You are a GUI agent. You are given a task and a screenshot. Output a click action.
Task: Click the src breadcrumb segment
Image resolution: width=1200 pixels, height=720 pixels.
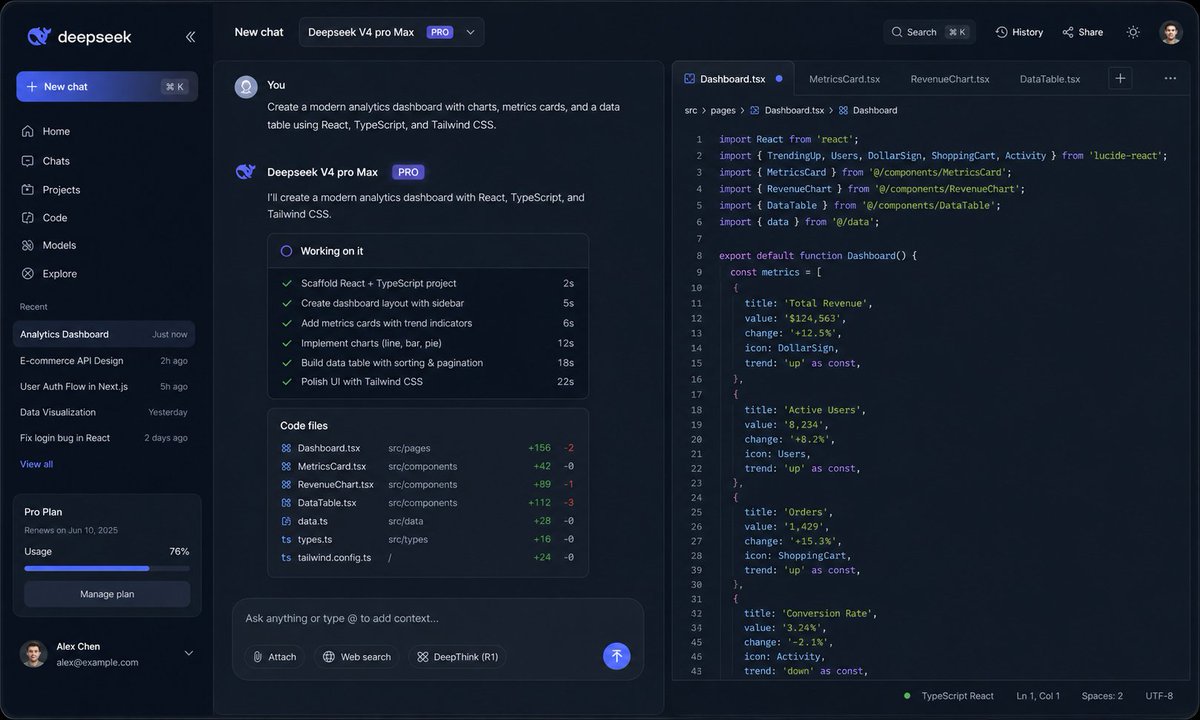(691, 110)
